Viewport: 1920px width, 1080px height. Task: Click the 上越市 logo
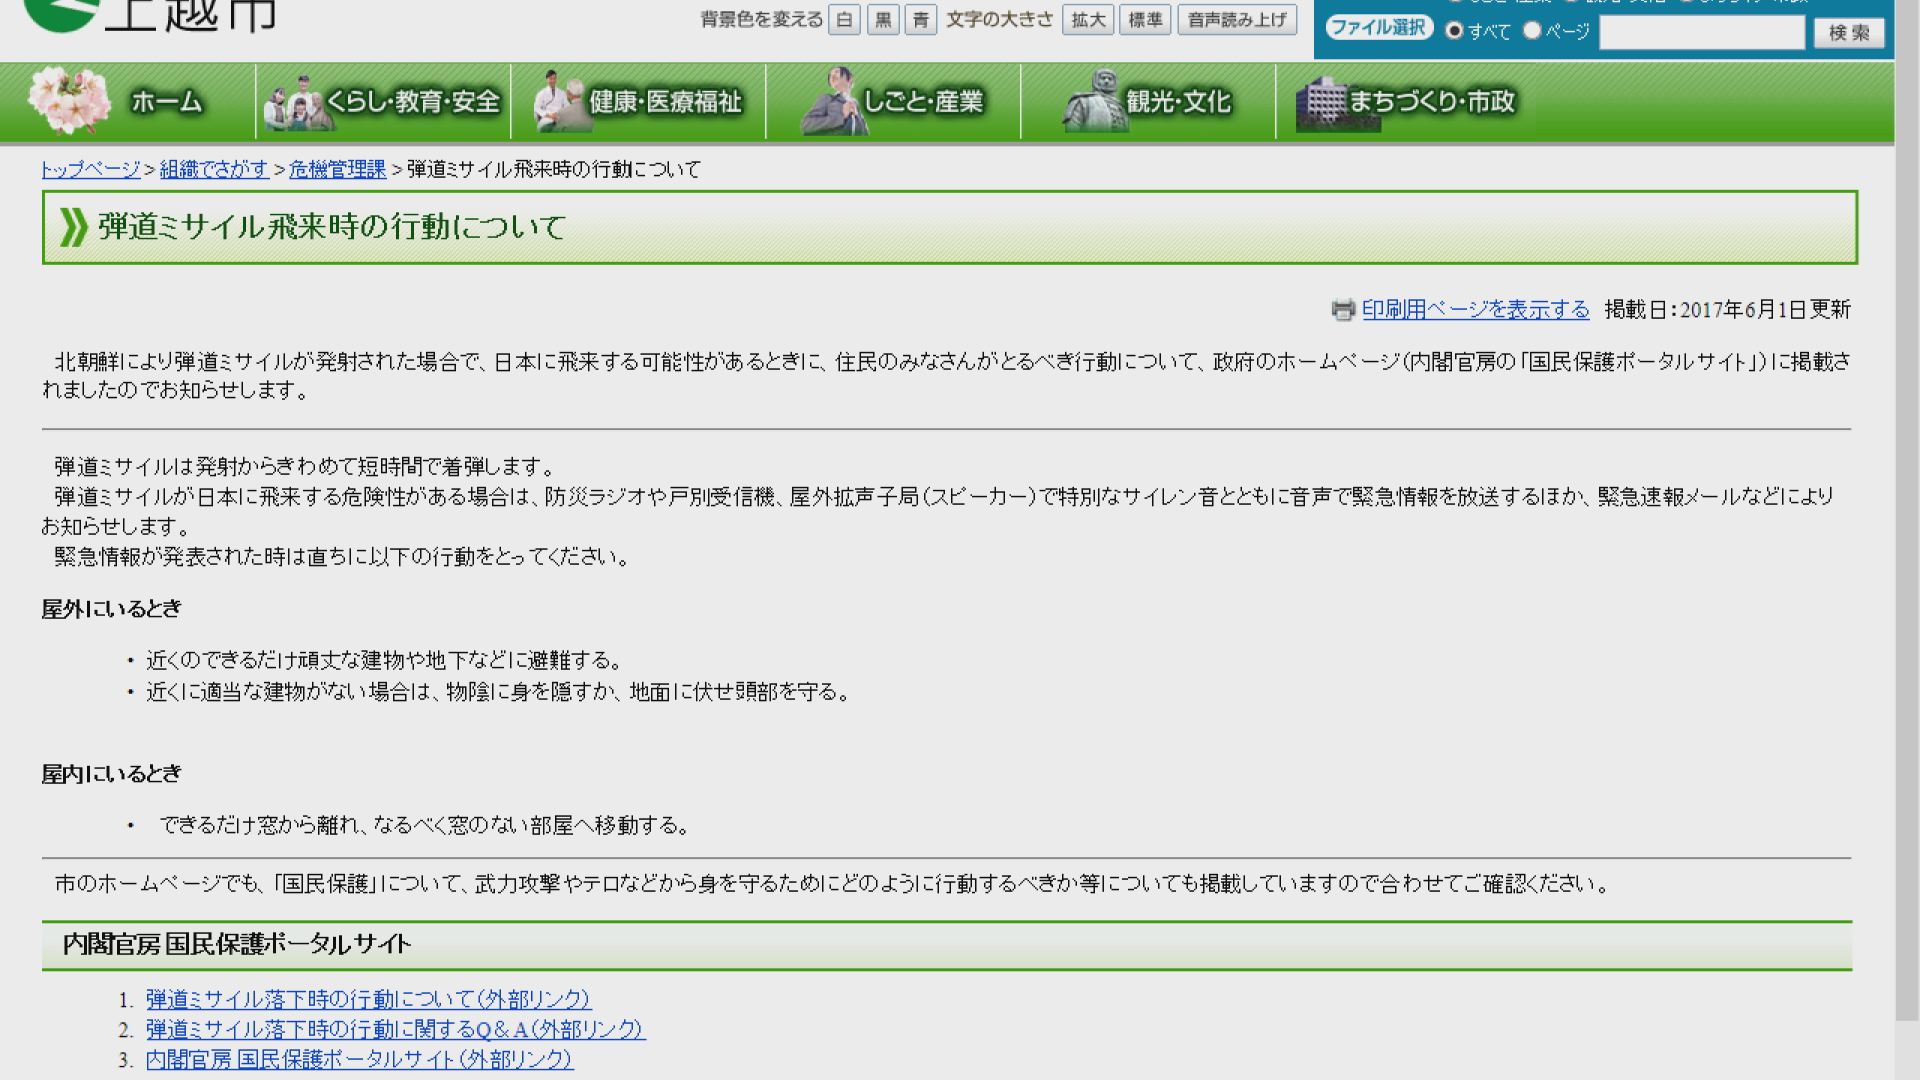point(150,14)
